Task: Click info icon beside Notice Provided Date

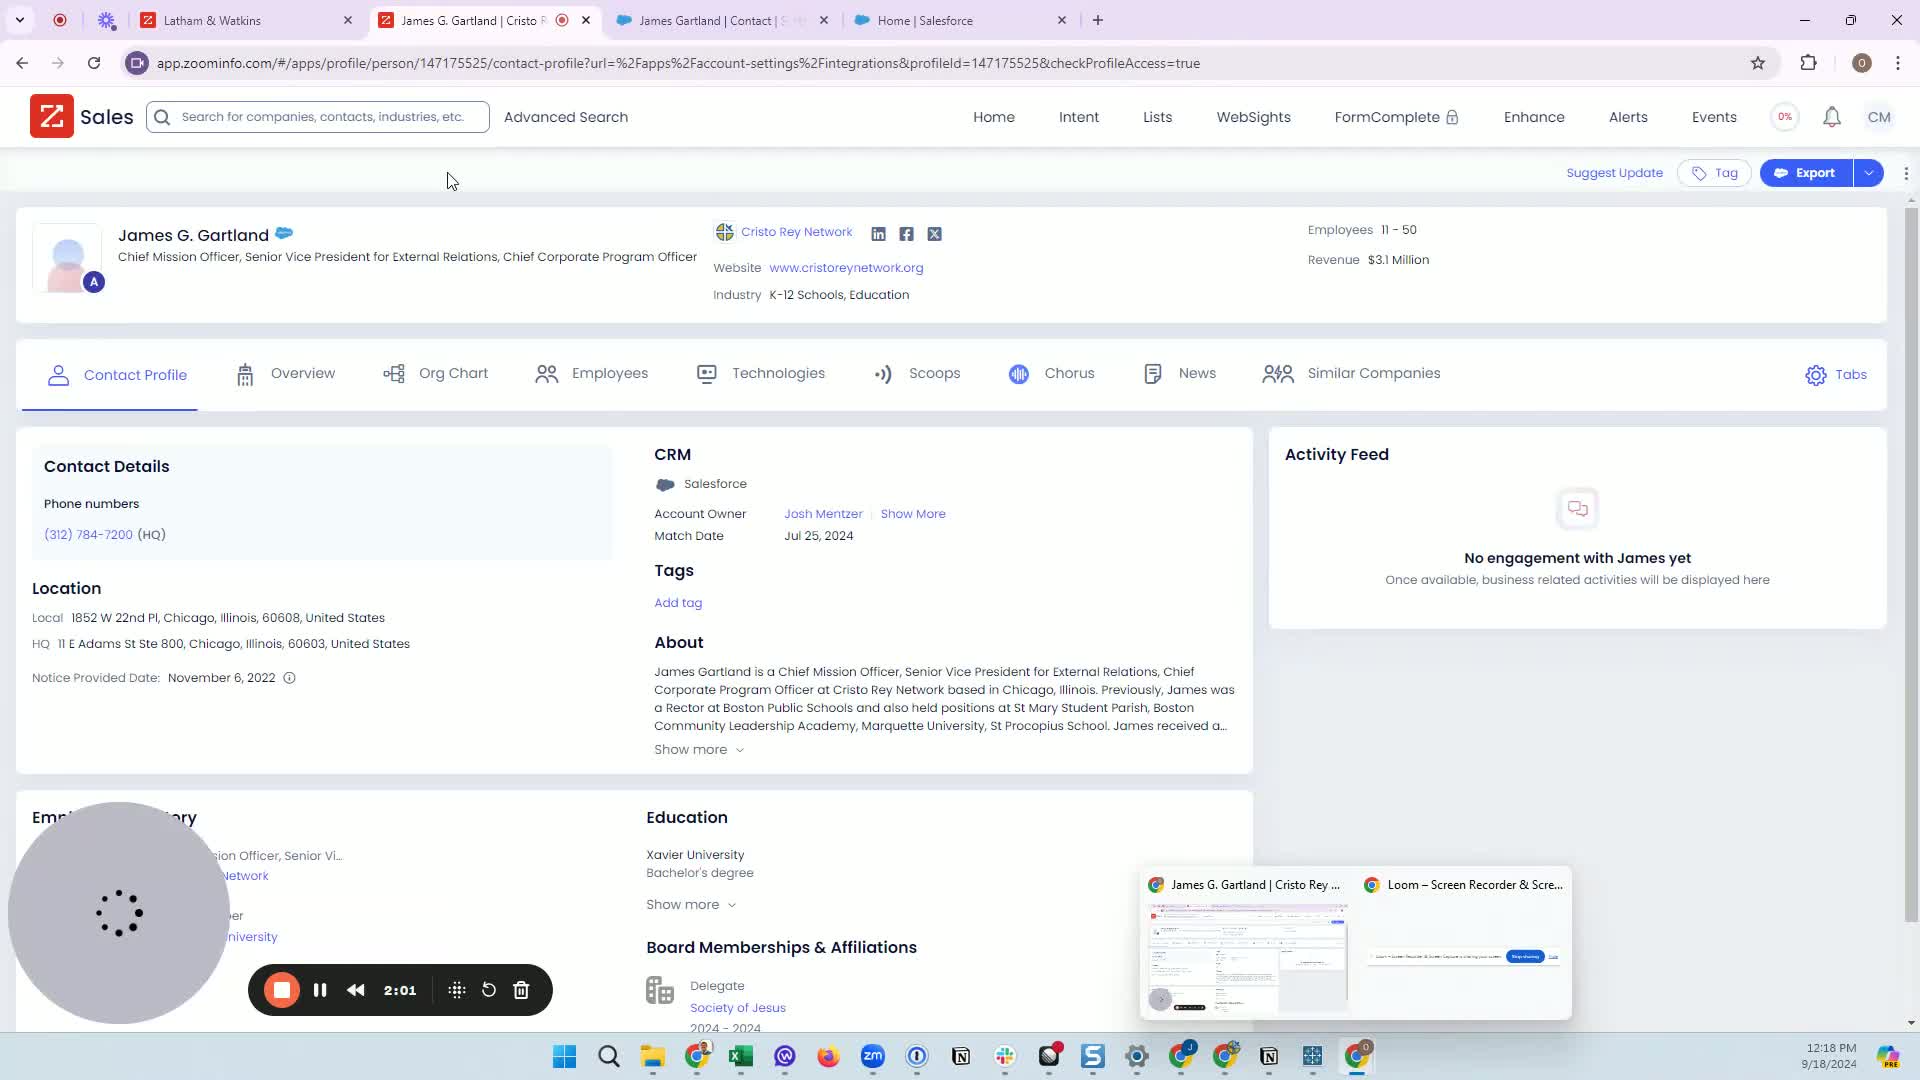Action: (x=289, y=678)
